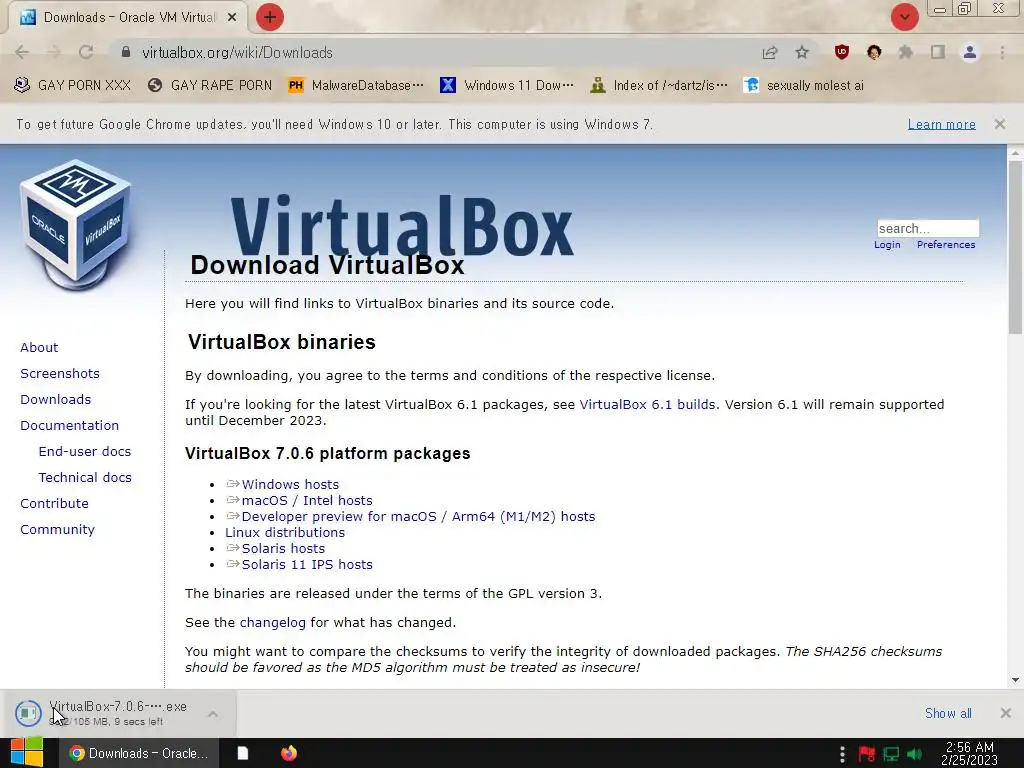Open a new tab with the red plus button

click(x=270, y=17)
